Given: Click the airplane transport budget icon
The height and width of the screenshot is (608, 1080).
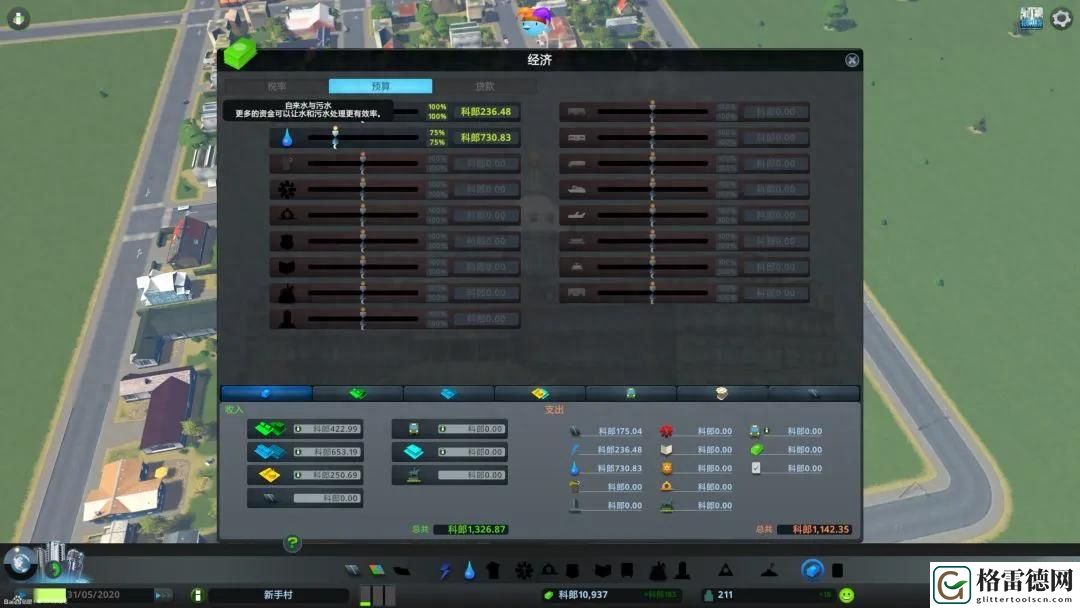Looking at the screenshot, I should tap(577, 216).
